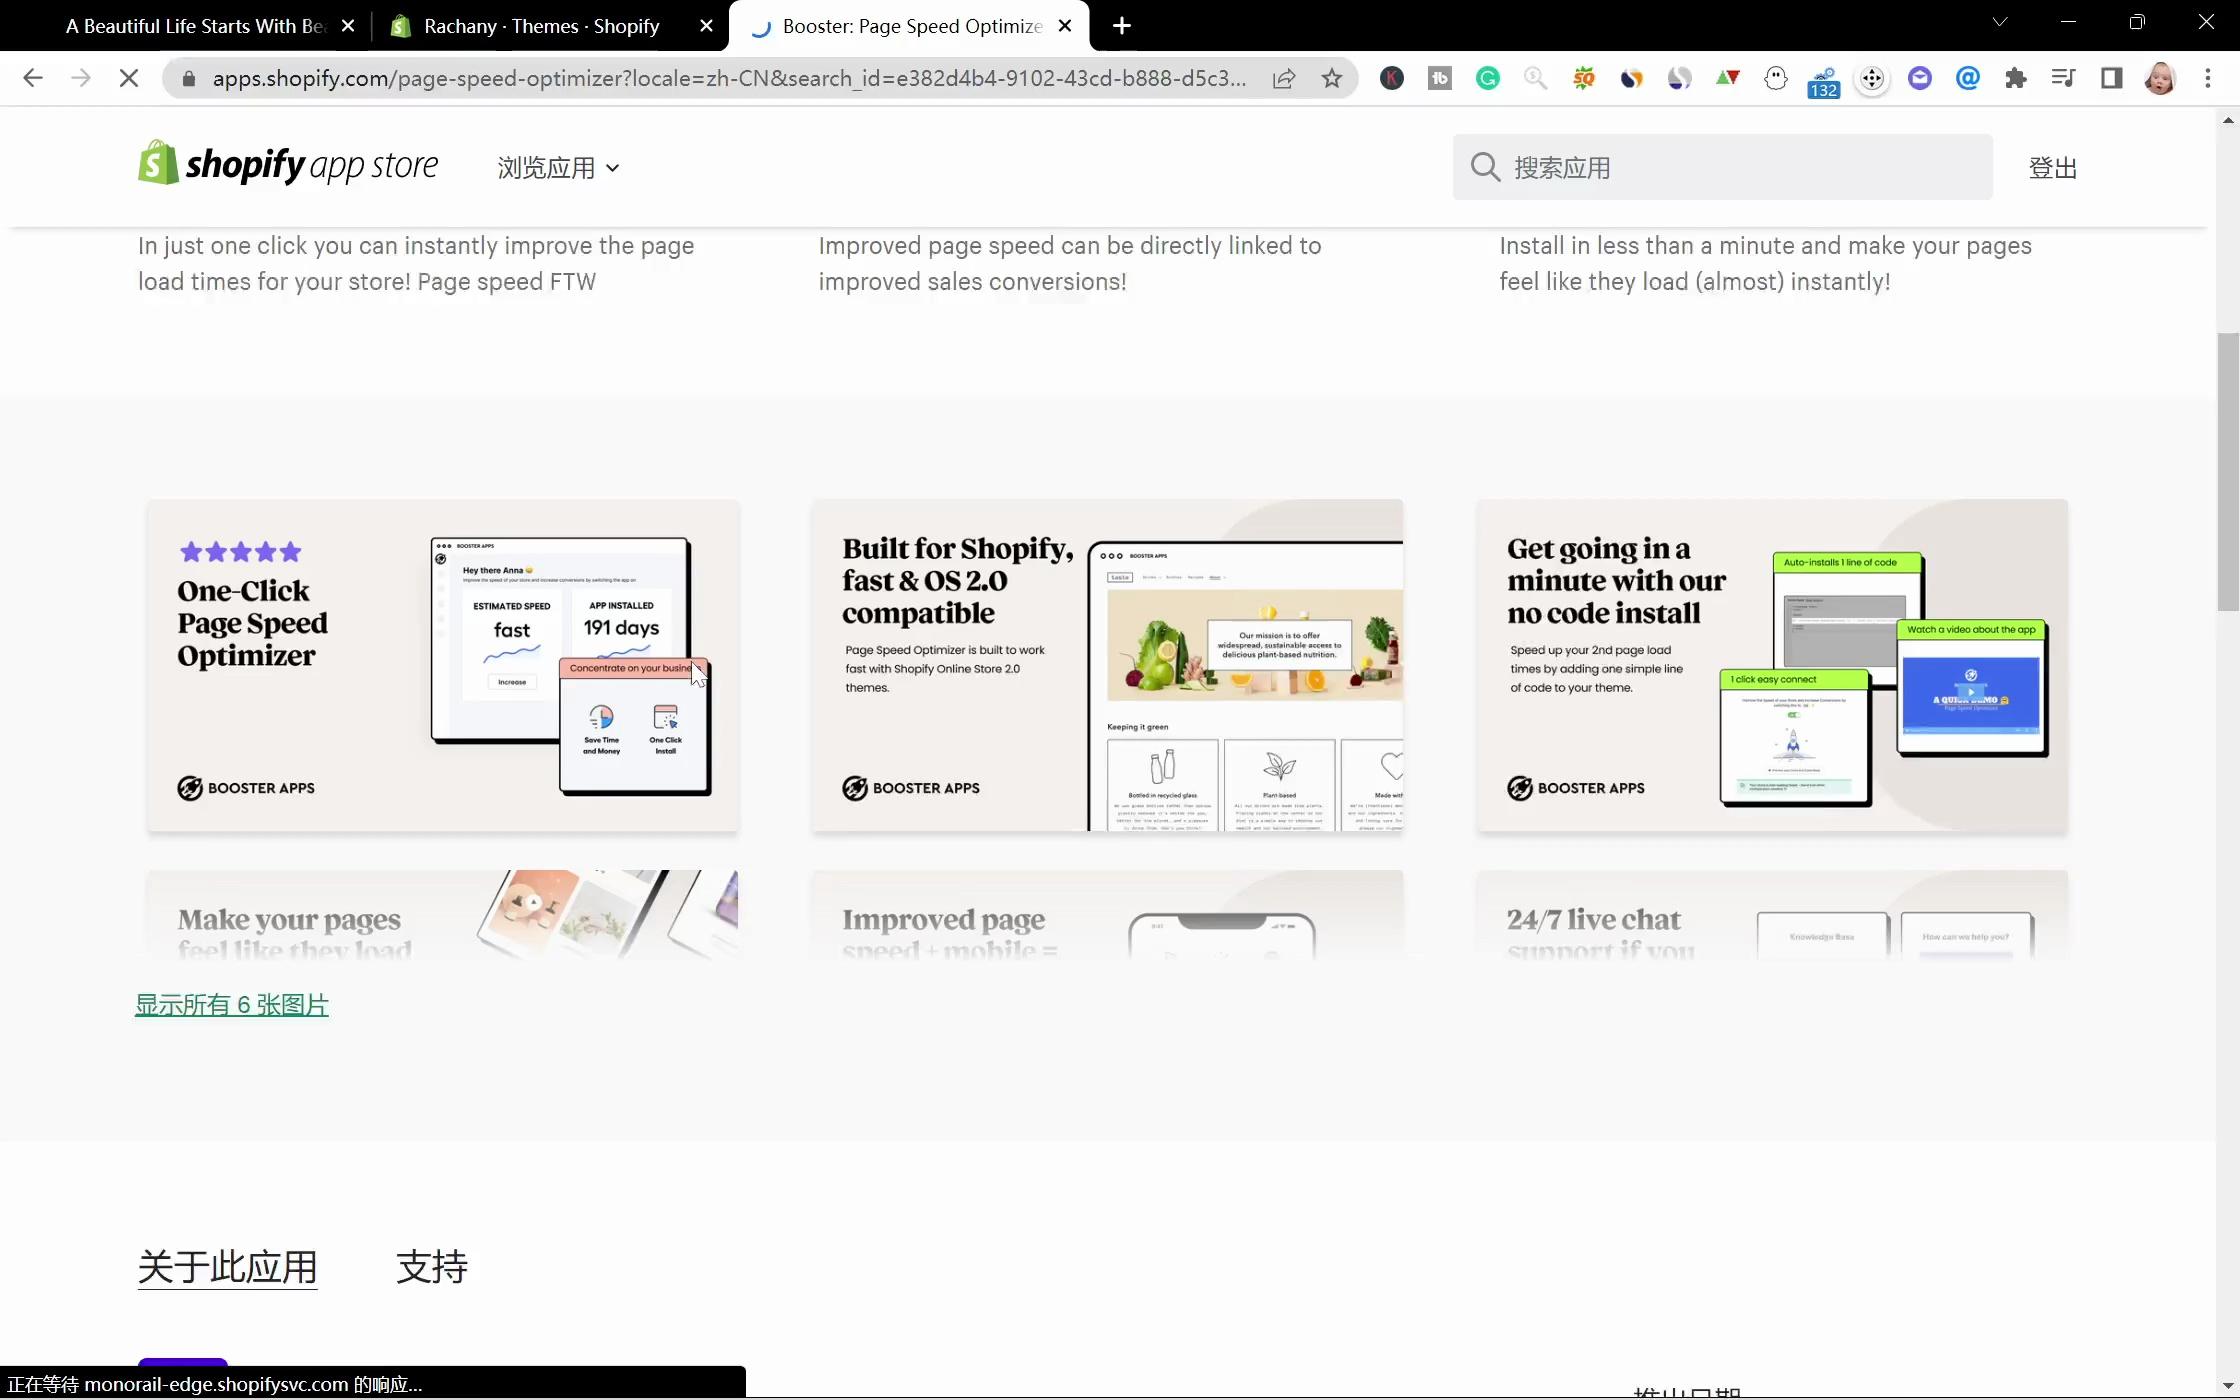Open the round face extension icon
The image size is (2240, 1400).
pos(1775,78)
